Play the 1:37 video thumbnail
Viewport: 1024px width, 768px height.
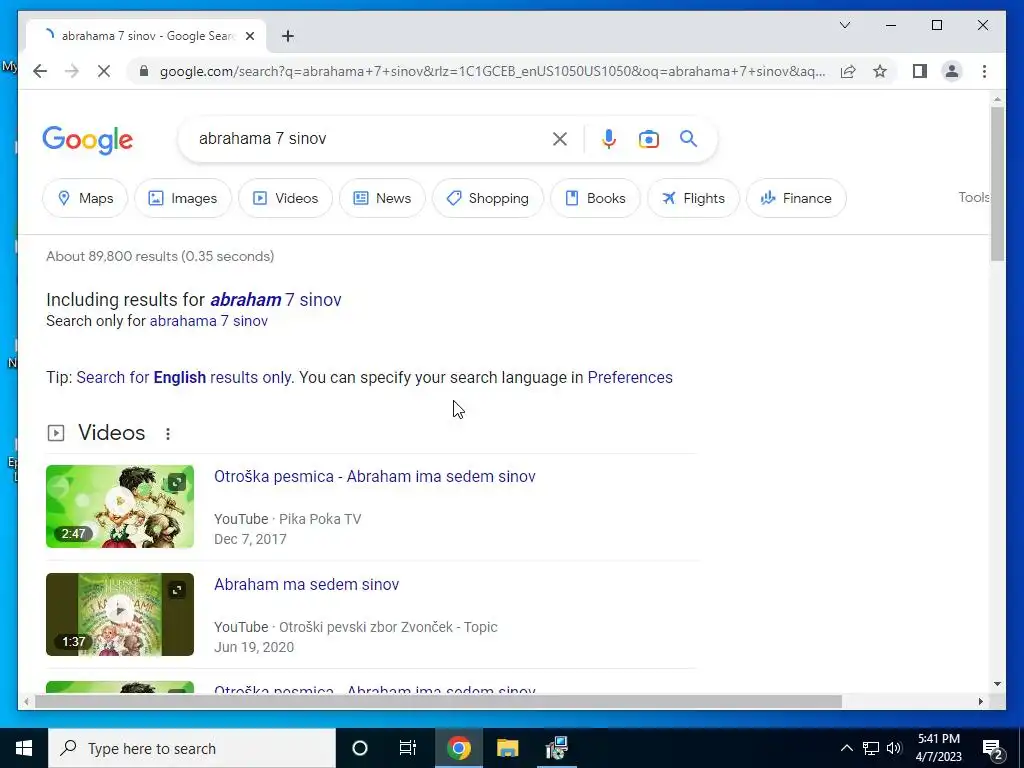point(120,614)
